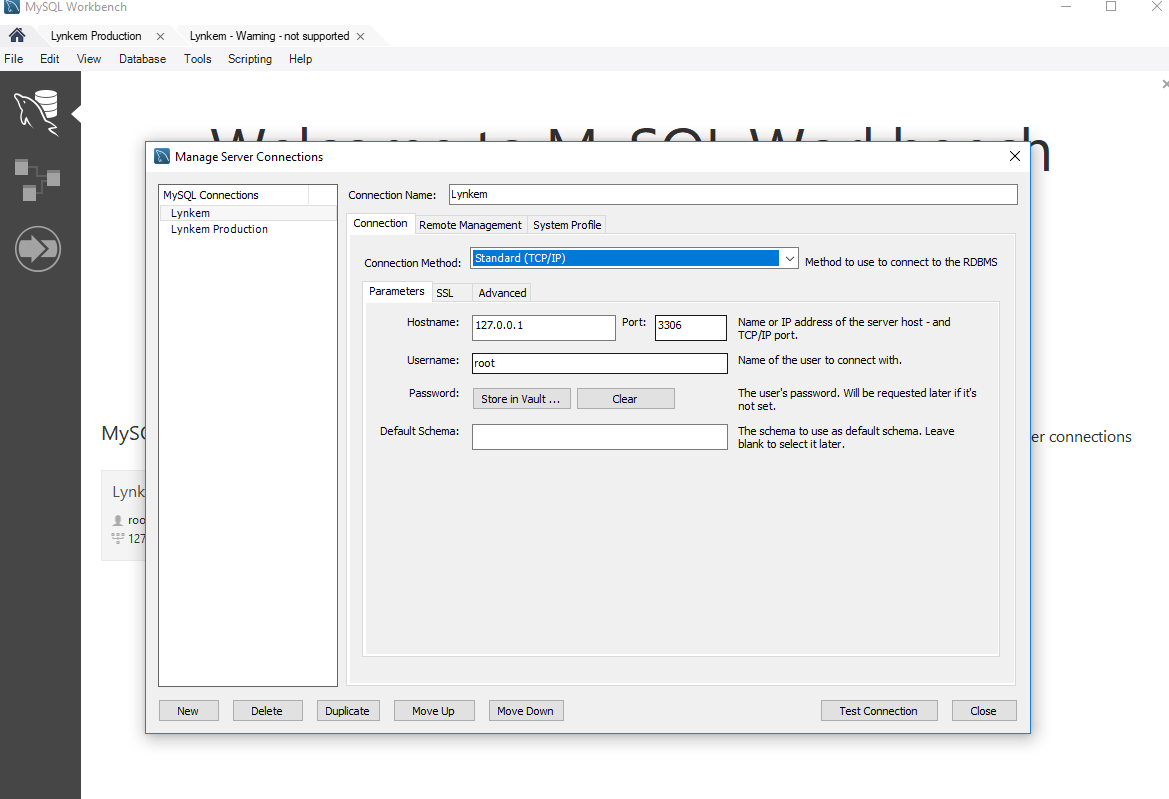1169x799 pixels.
Task: Switch to Lynkem Warning not supported tab
Action: click(270, 36)
